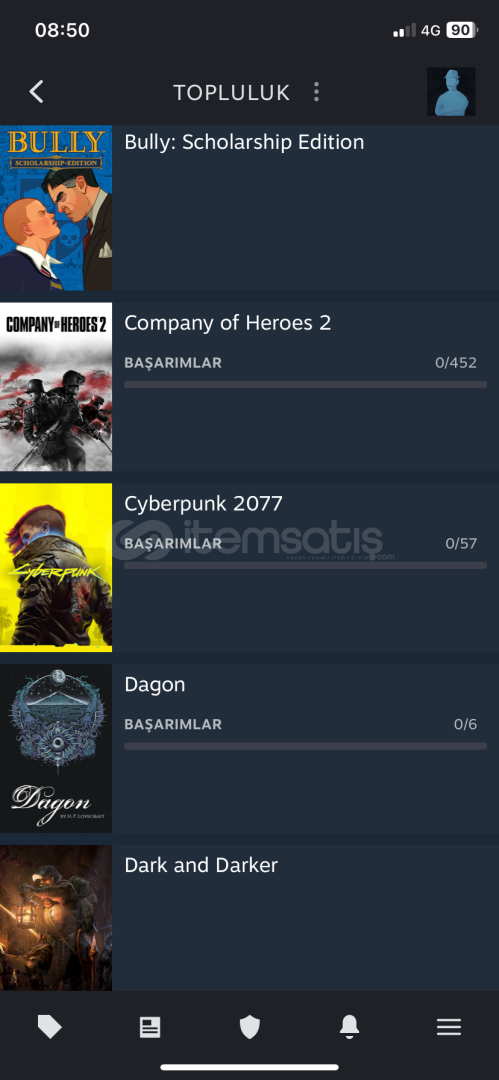Open the hamburger menu icon
This screenshot has height=1080, width=499.
(x=449, y=1028)
